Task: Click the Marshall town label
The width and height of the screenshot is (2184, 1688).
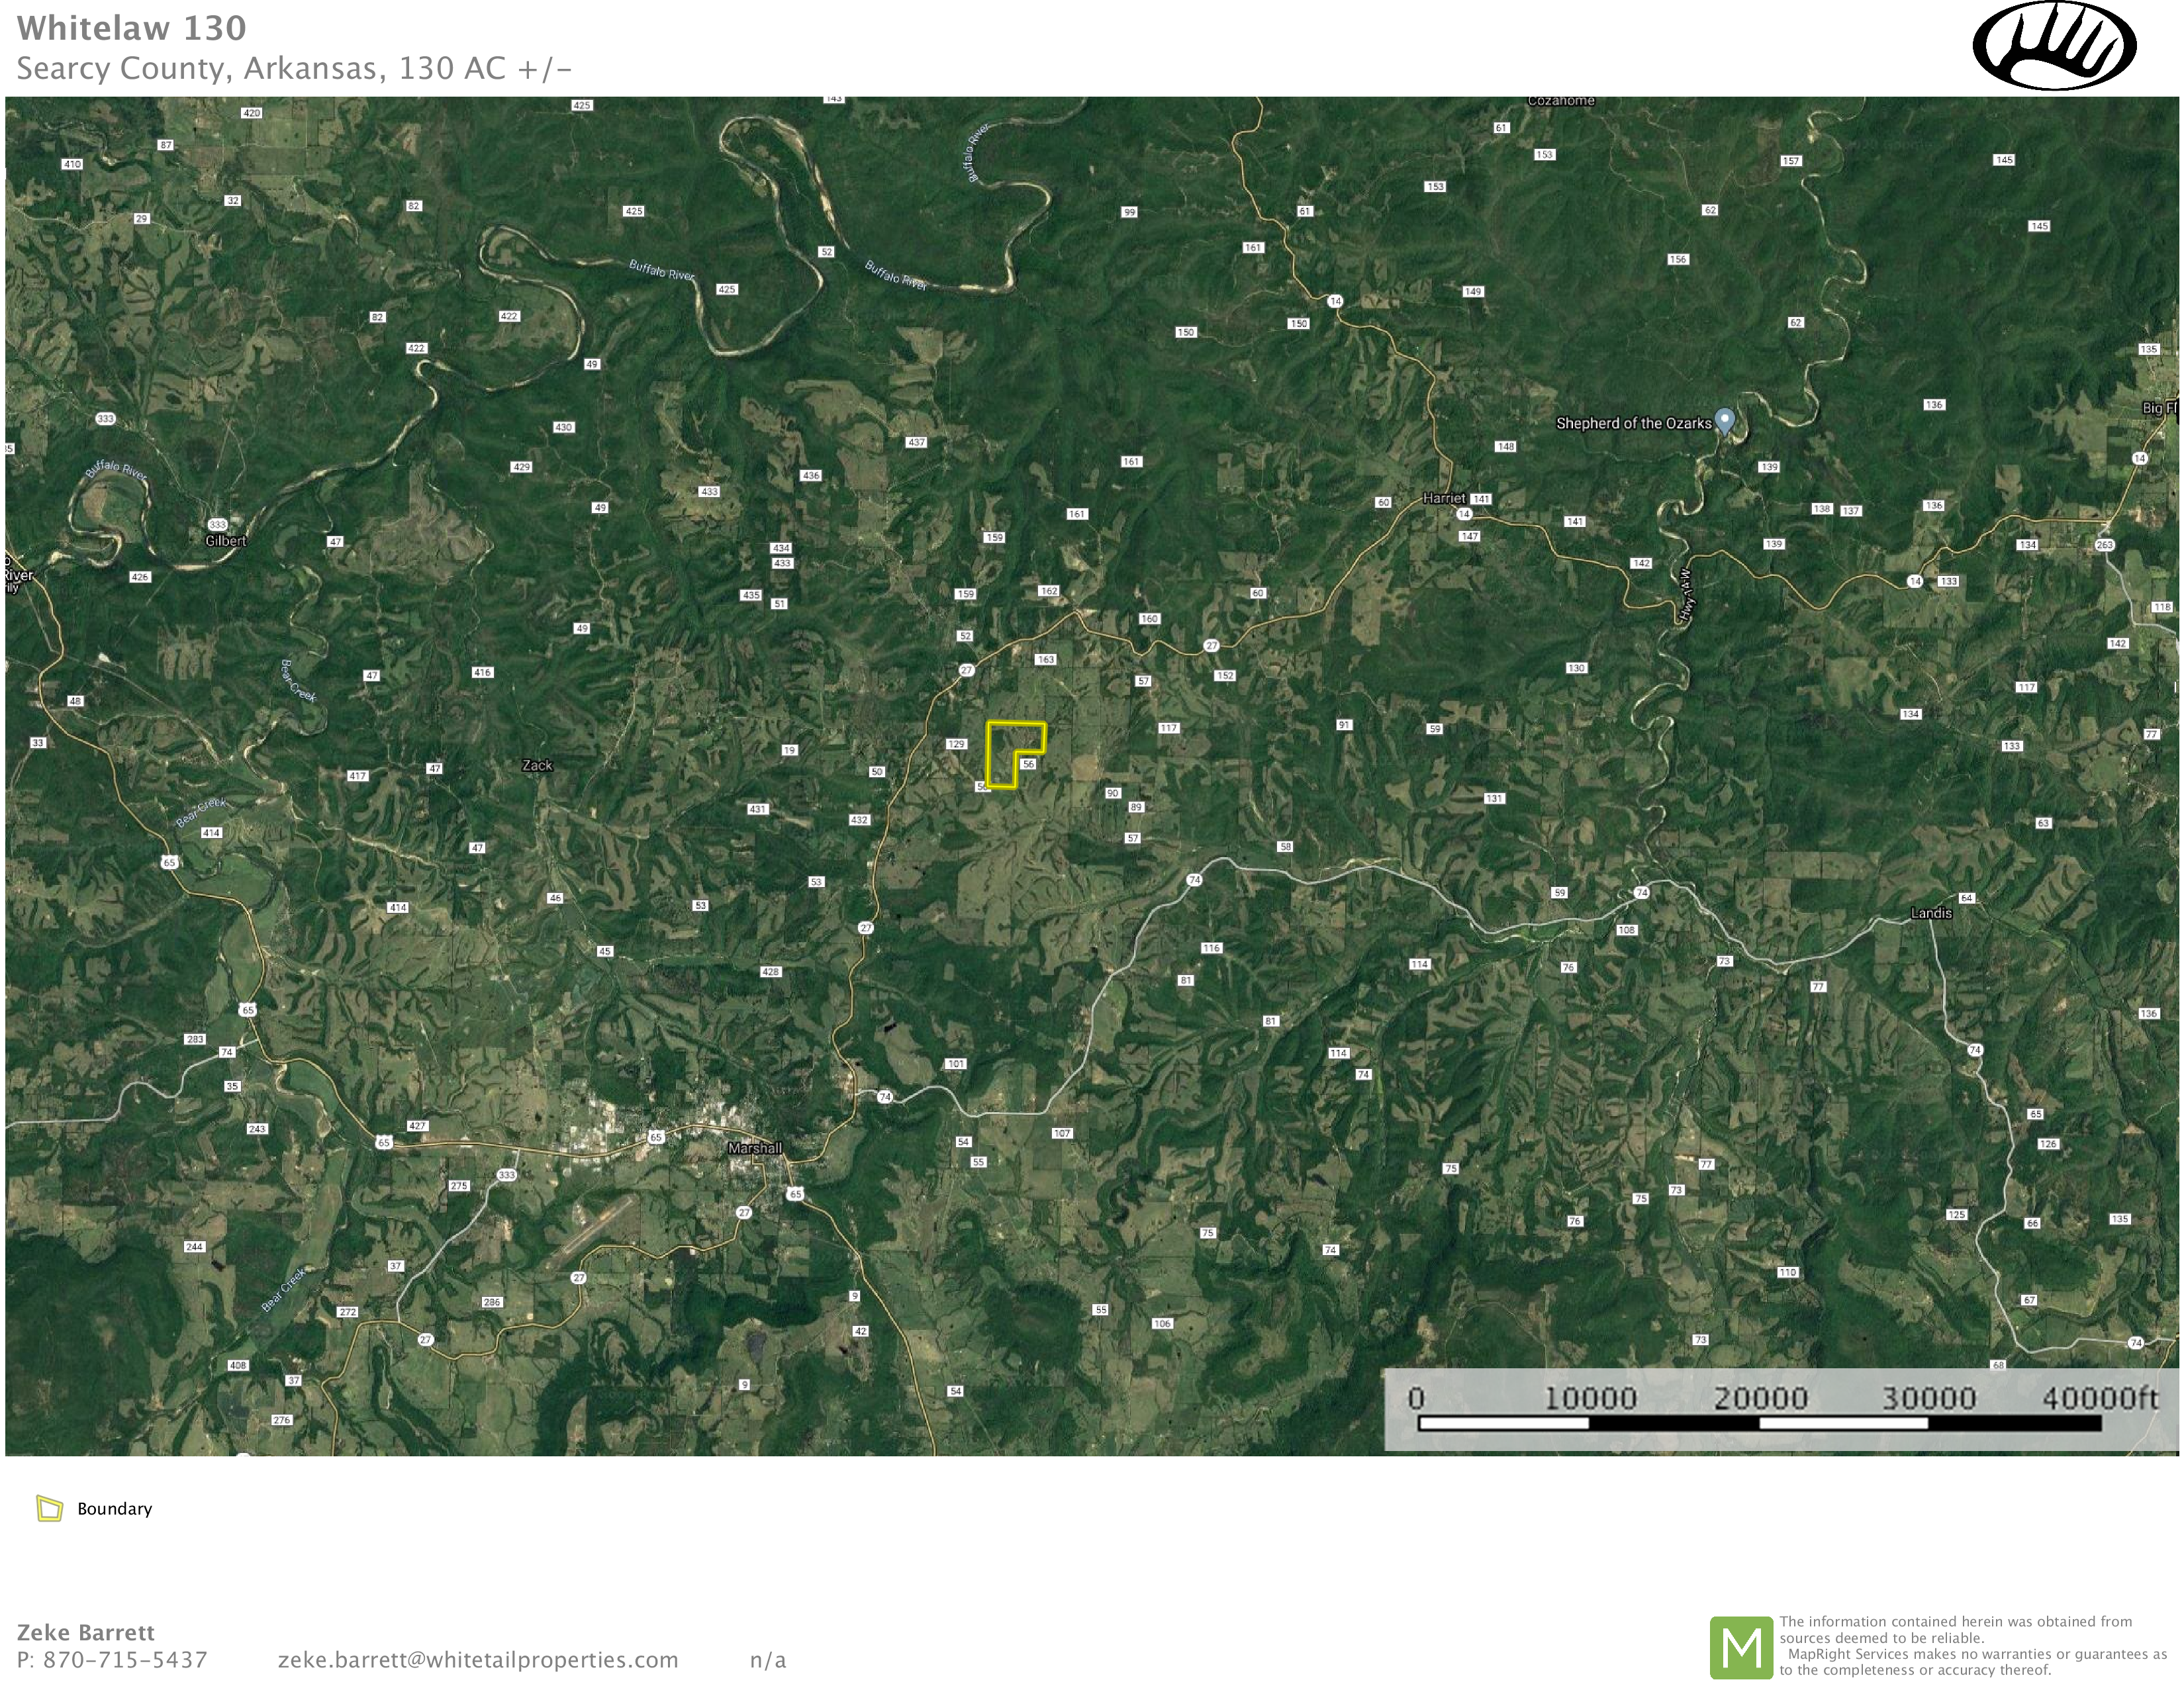Action: click(x=755, y=1148)
